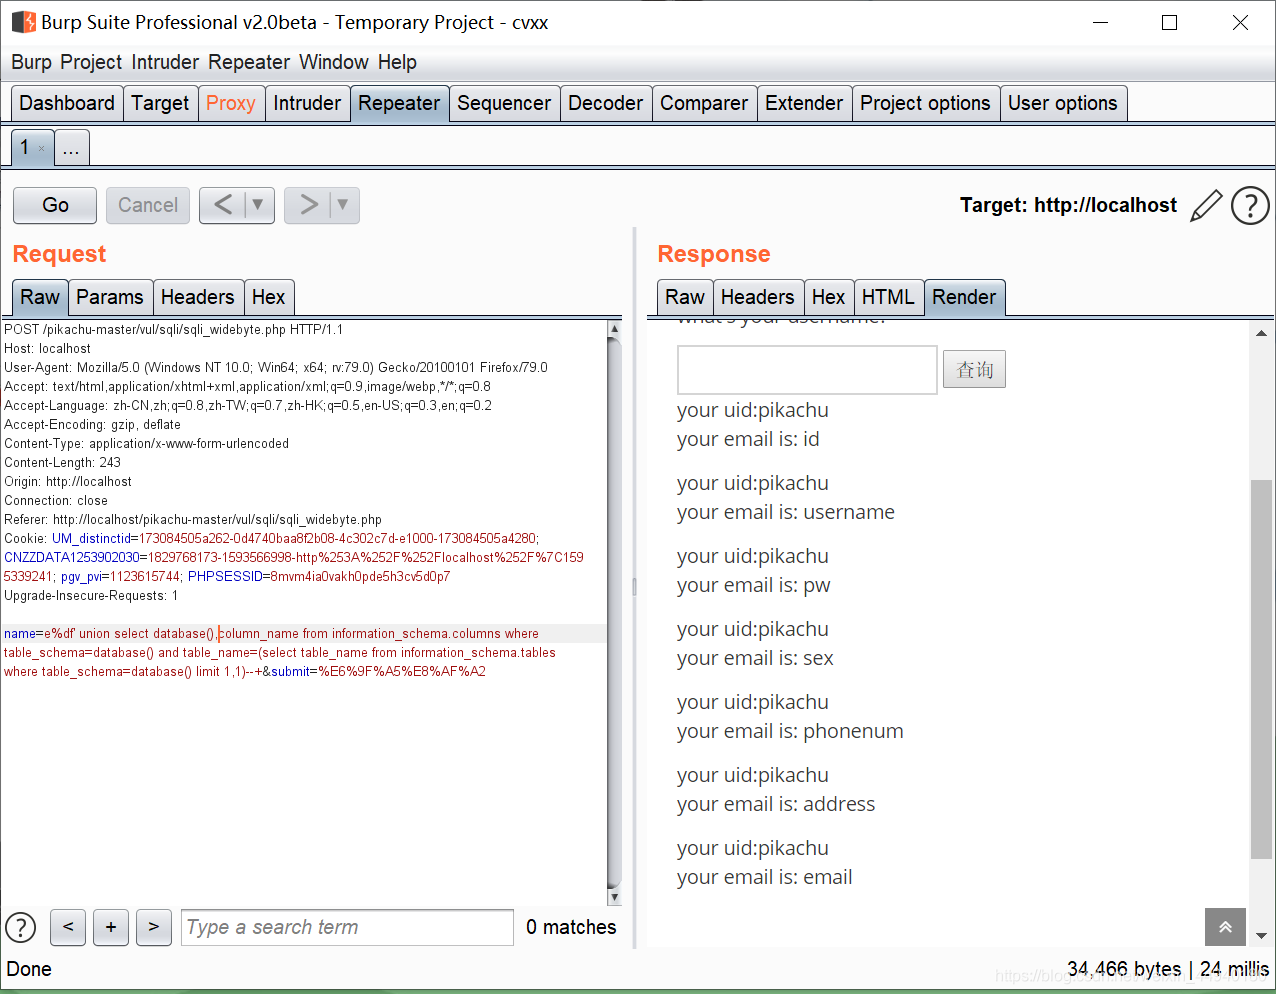Viewport: 1276px width, 994px height.
Task: Switch to the Sequencer tab
Action: (504, 103)
